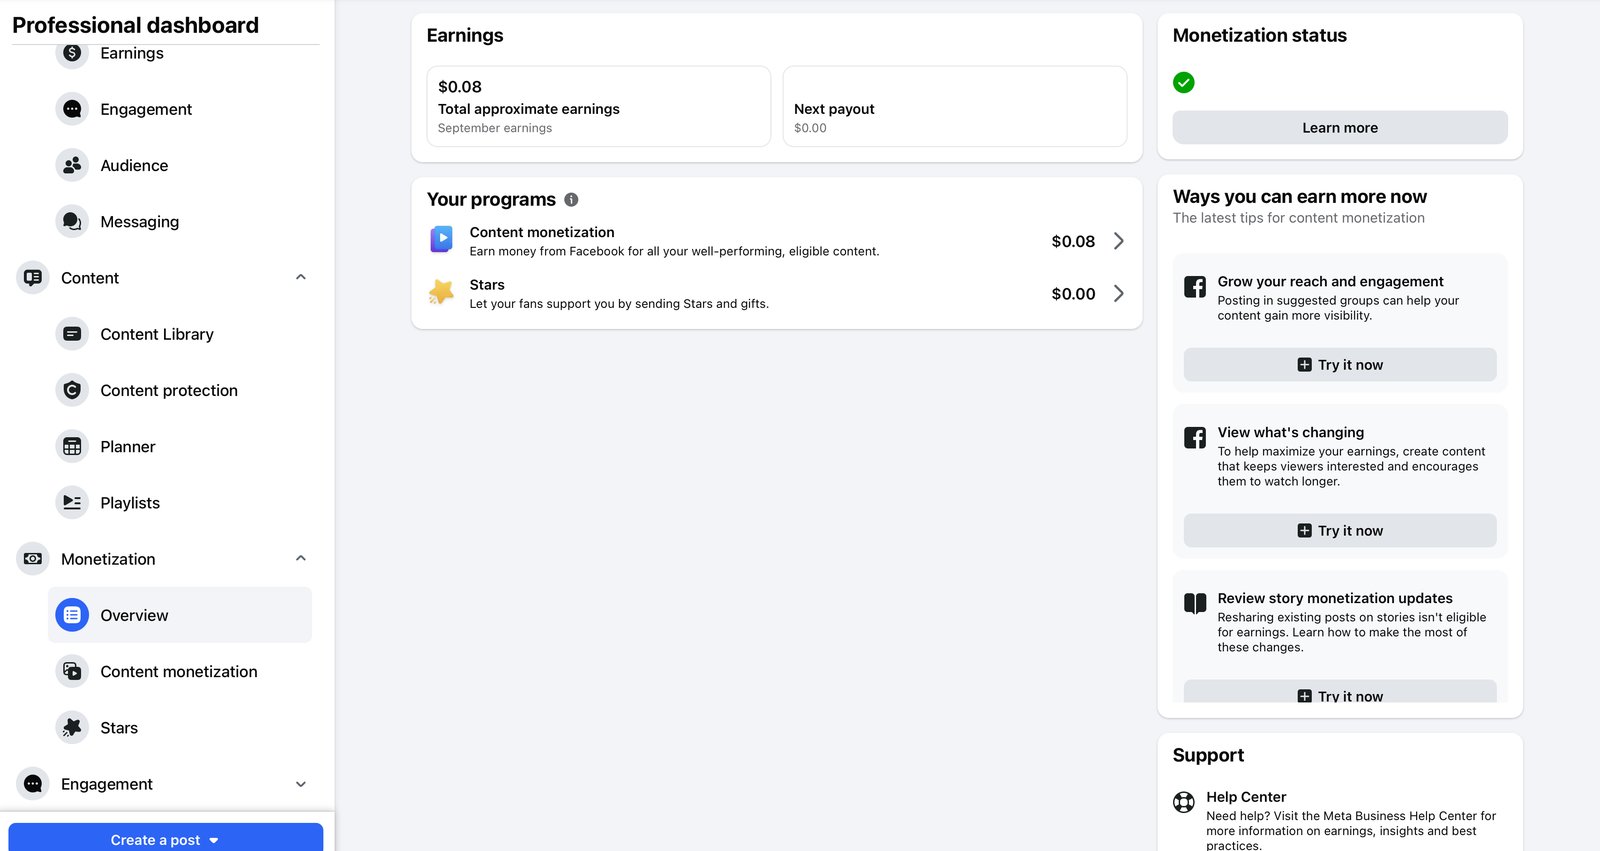
Task: Click the Create a post button
Action: (x=166, y=837)
